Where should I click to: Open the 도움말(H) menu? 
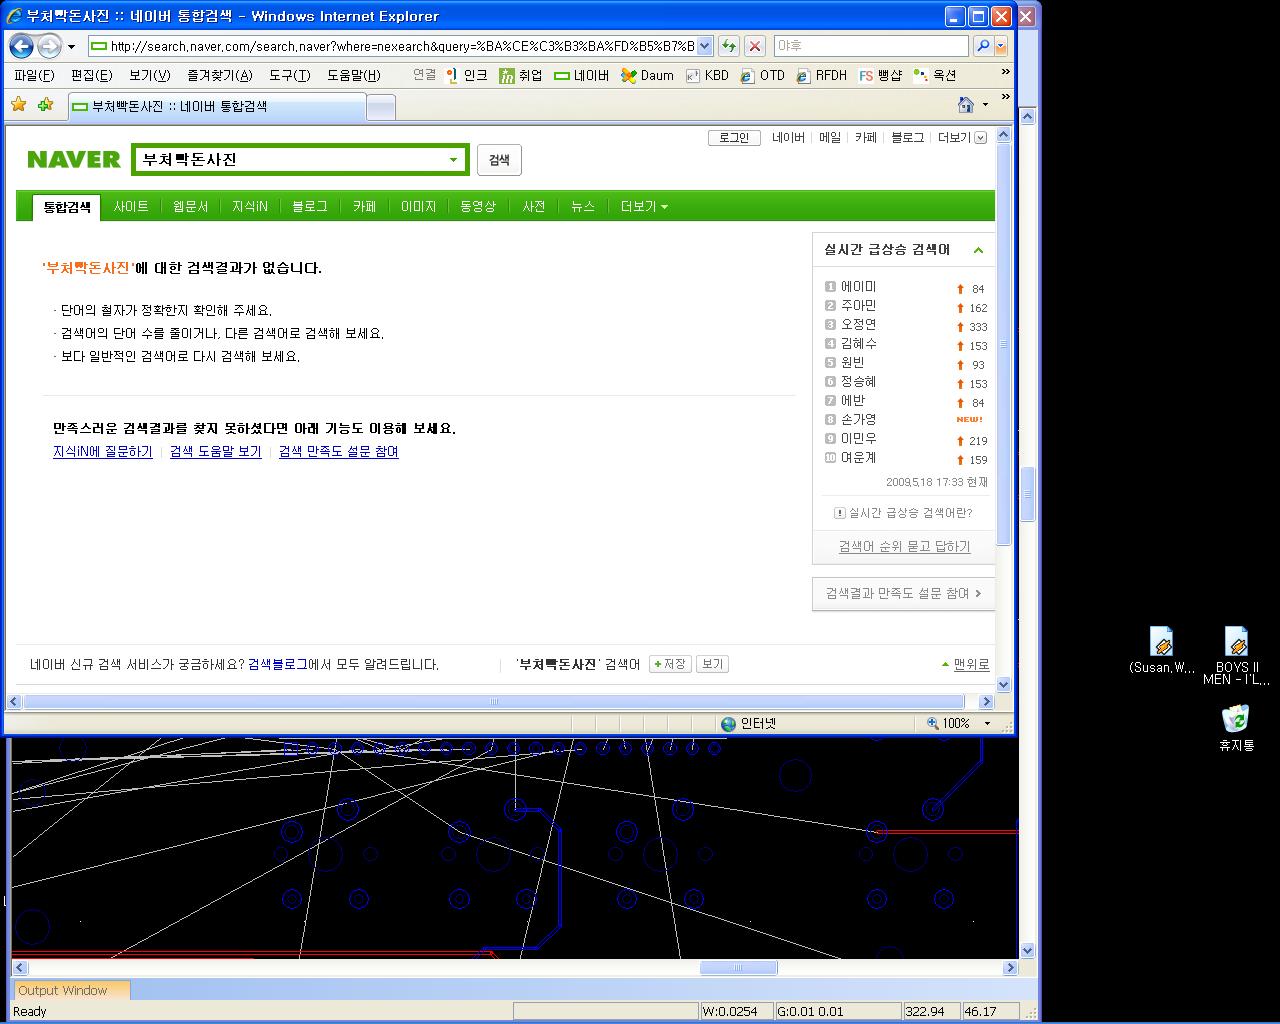pos(353,75)
